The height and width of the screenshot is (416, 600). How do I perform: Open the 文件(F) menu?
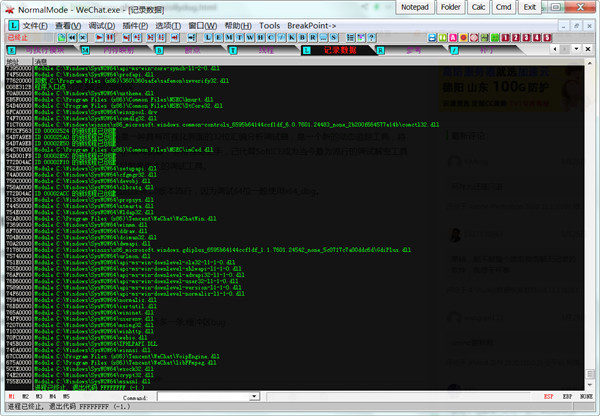[x=35, y=26]
